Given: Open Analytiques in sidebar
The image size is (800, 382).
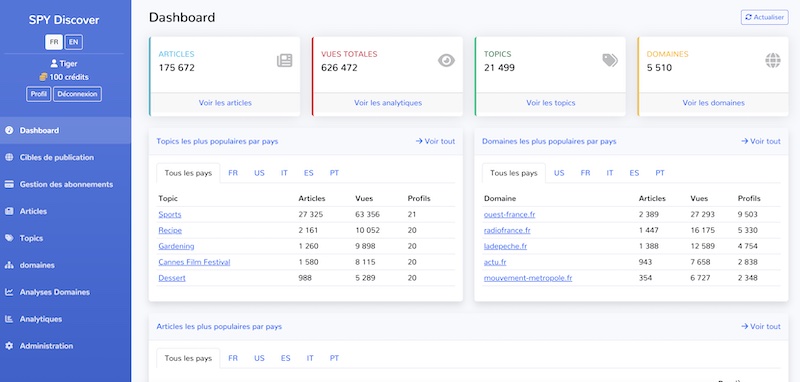Looking at the screenshot, I should click(65, 319).
